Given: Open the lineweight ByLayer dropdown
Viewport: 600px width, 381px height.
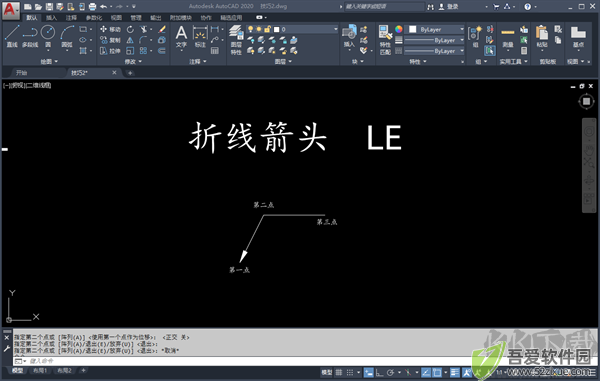Looking at the screenshot, I should coord(434,40).
